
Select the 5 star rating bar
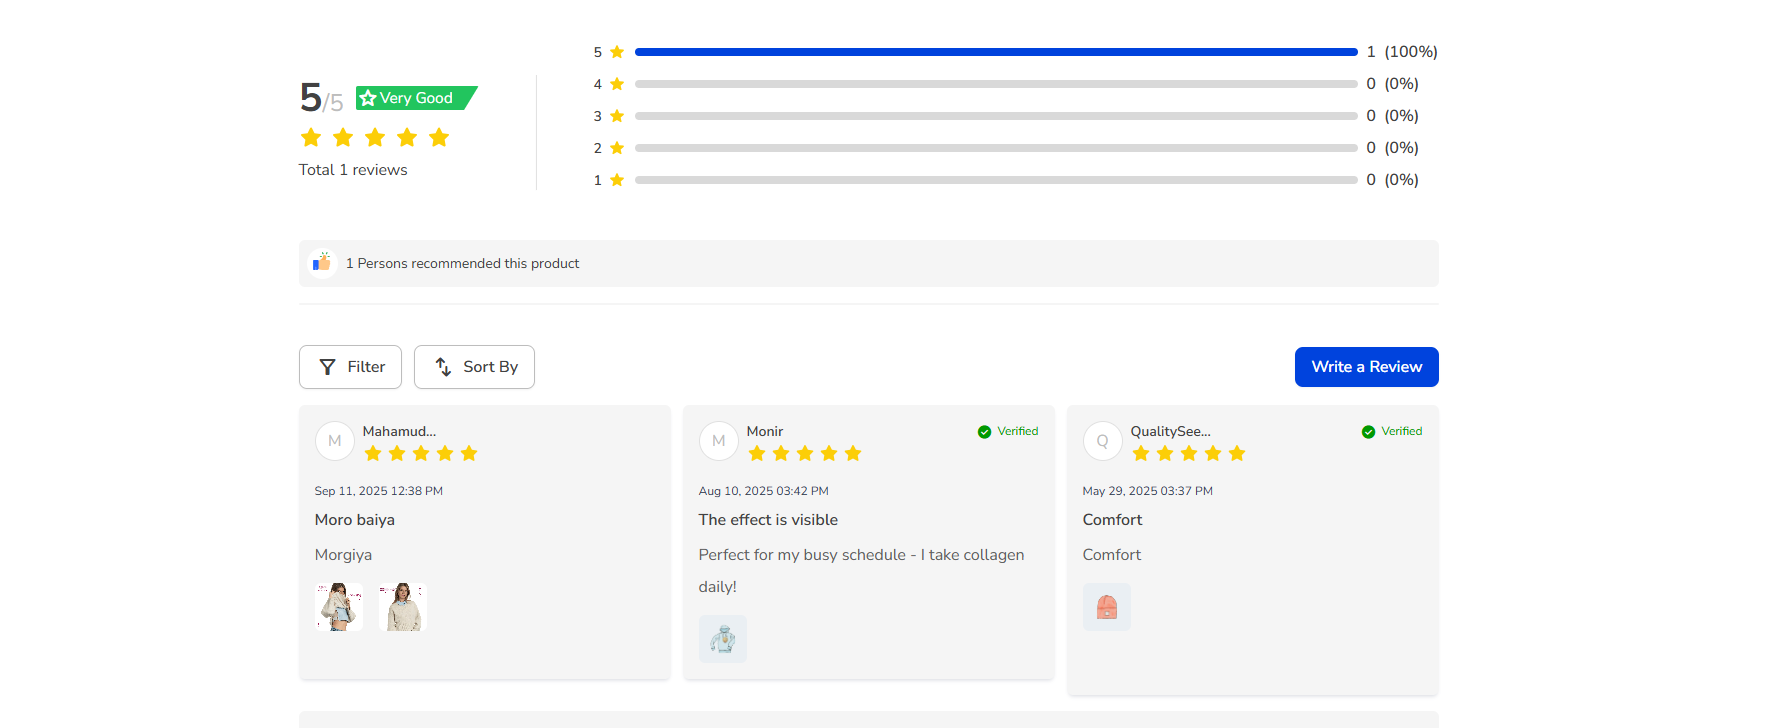995,52
